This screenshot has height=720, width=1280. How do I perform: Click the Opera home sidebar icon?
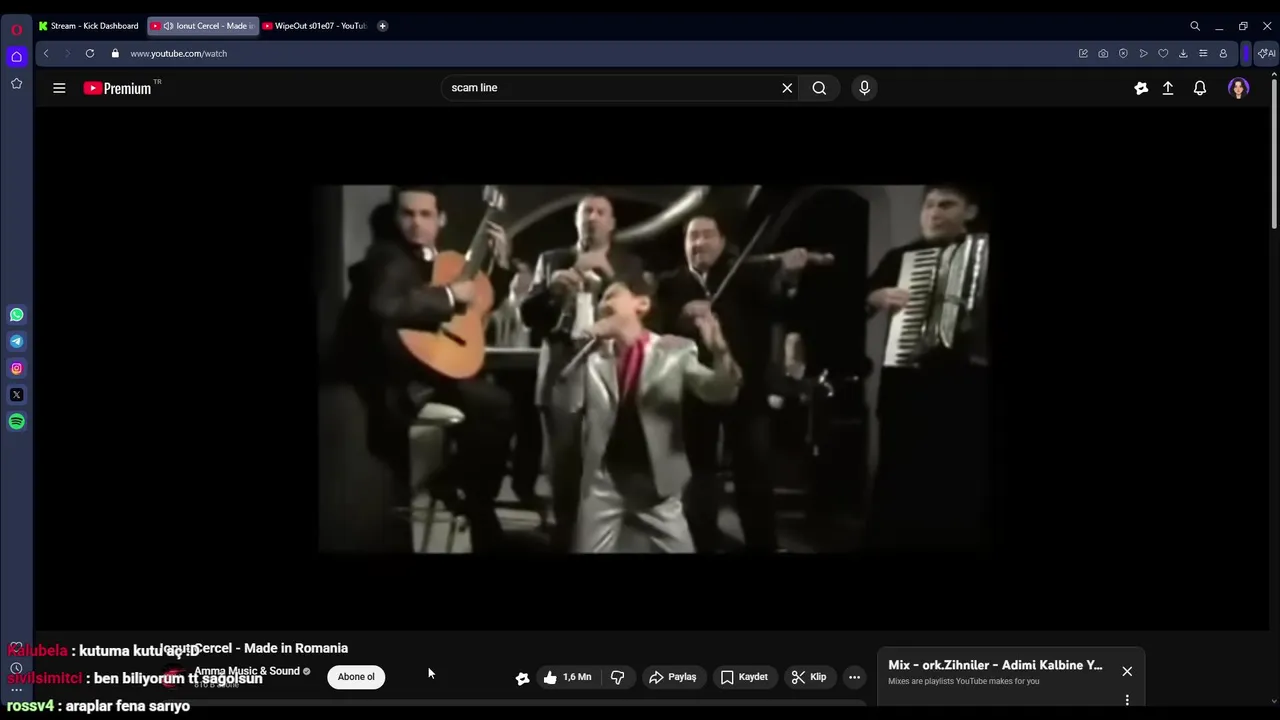coord(16,57)
